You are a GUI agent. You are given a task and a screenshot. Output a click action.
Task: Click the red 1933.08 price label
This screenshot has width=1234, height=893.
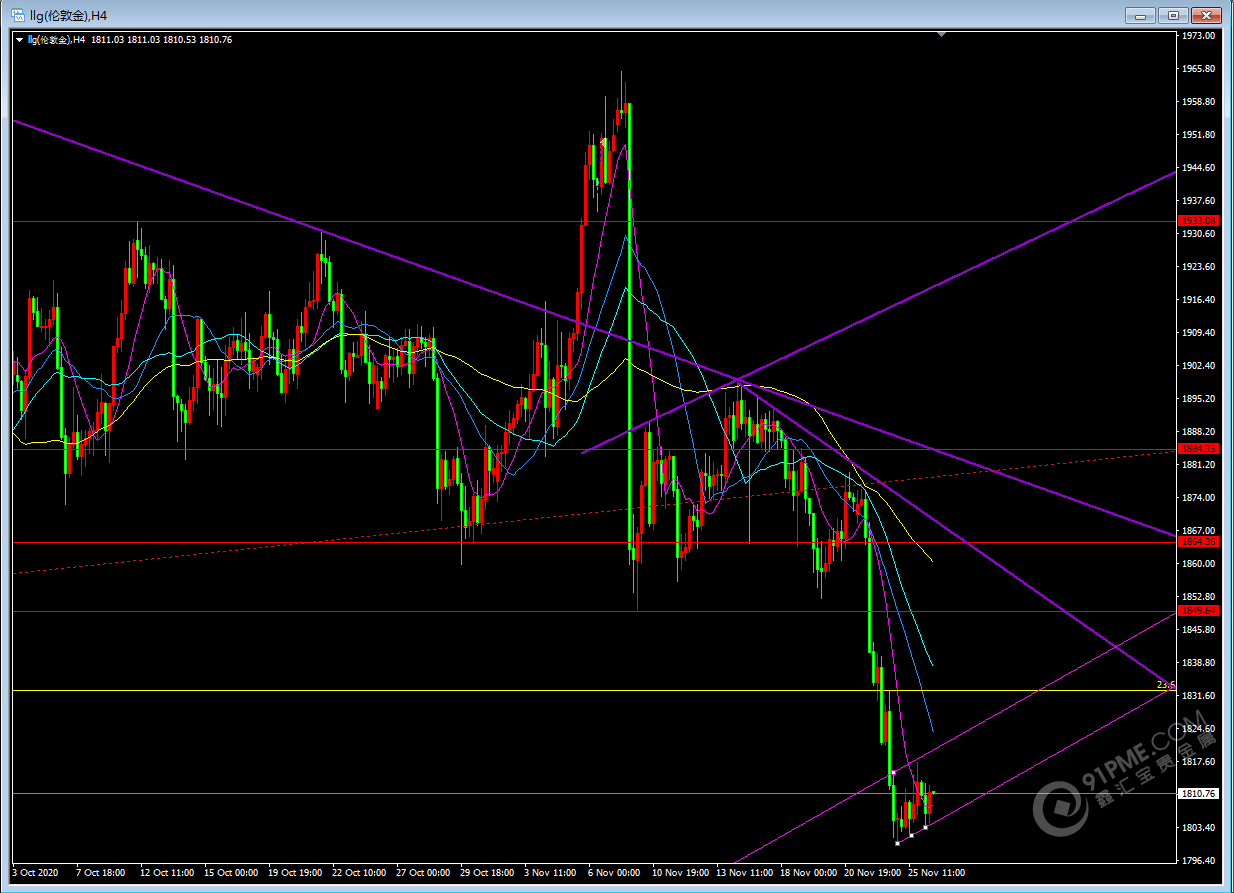pyautogui.click(x=1197, y=221)
